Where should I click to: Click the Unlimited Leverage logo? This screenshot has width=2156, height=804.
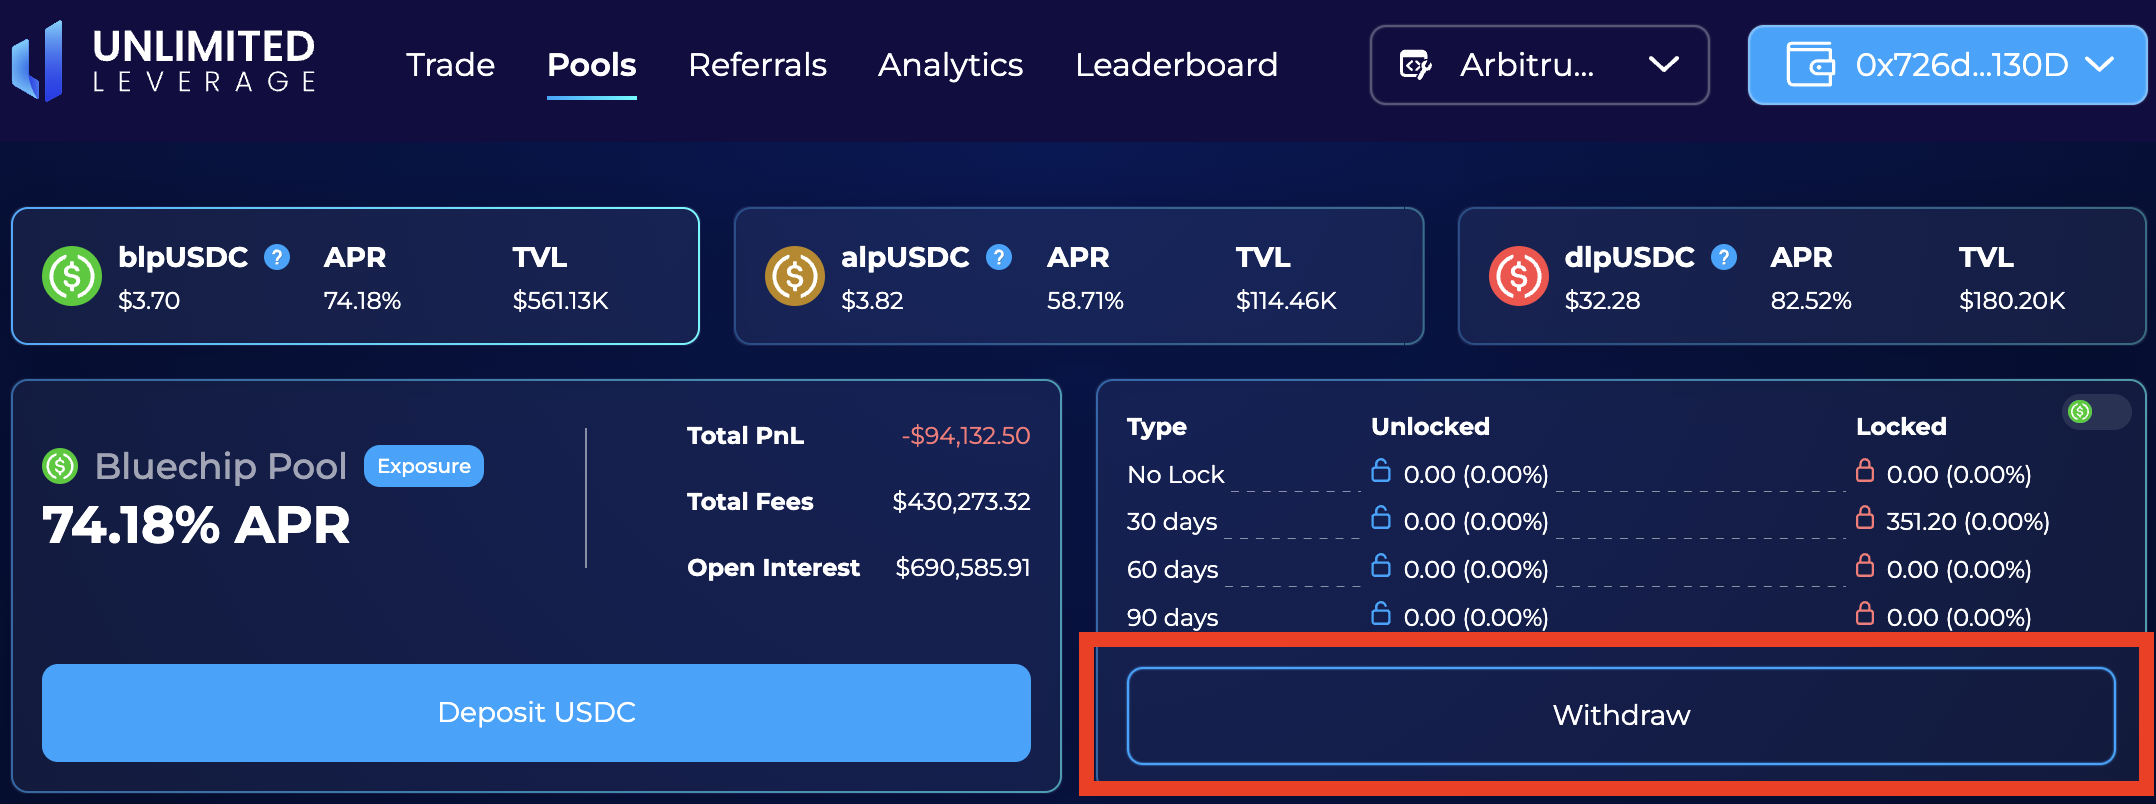pyautogui.click(x=165, y=62)
